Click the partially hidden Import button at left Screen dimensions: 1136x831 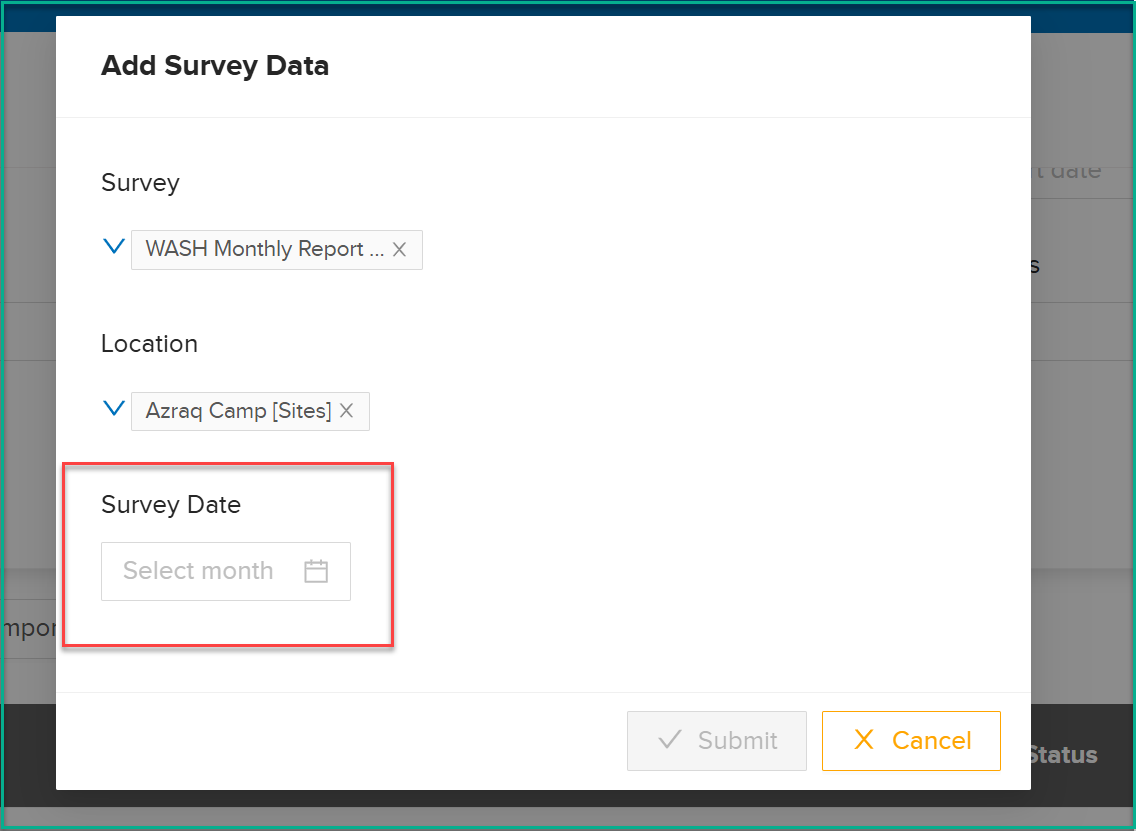(x=28, y=628)
